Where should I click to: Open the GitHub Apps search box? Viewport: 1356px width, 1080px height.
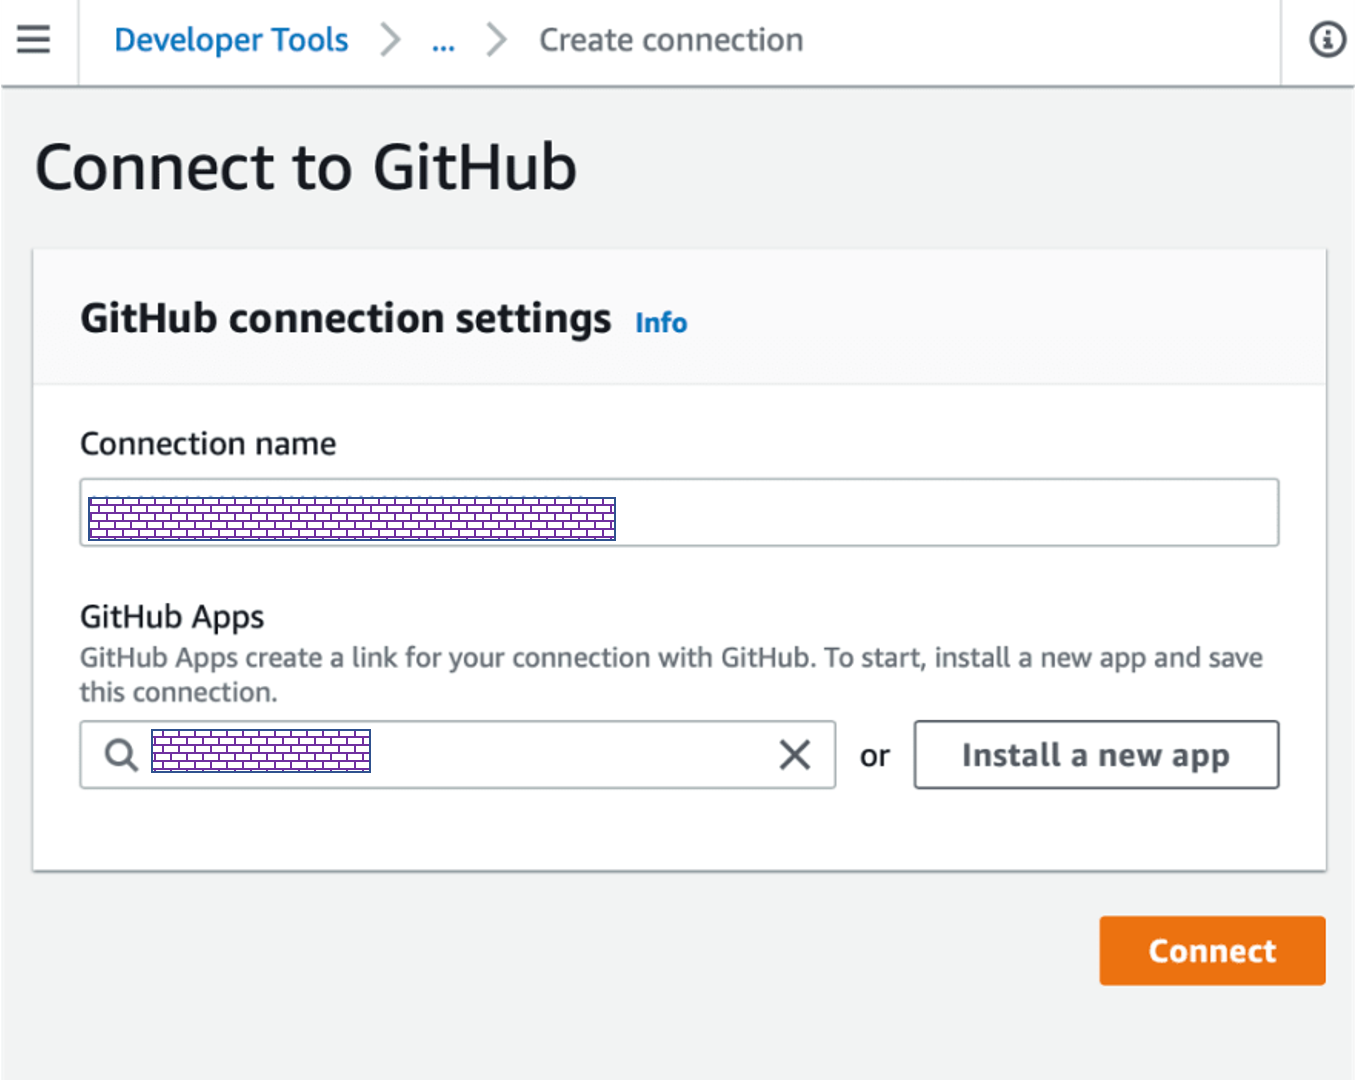pos(570,755)
